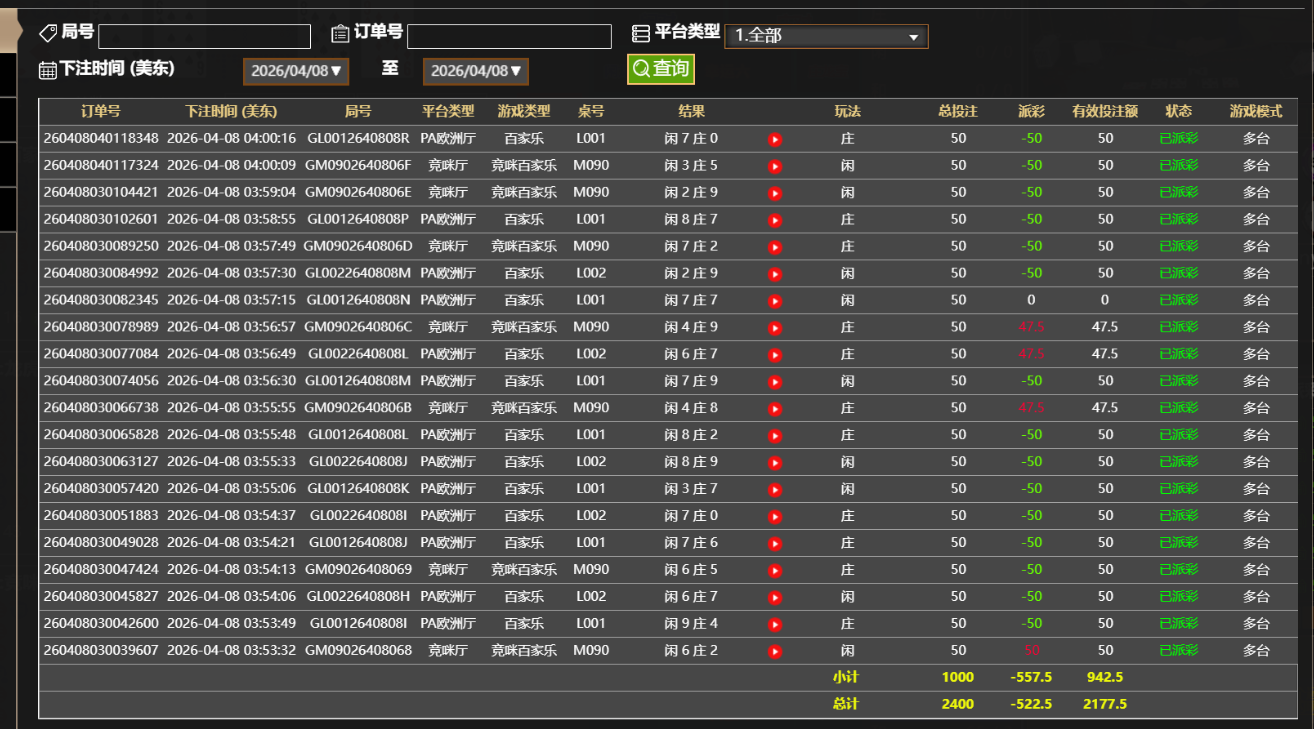Click inside the 订单号 input field

(509, 36)
